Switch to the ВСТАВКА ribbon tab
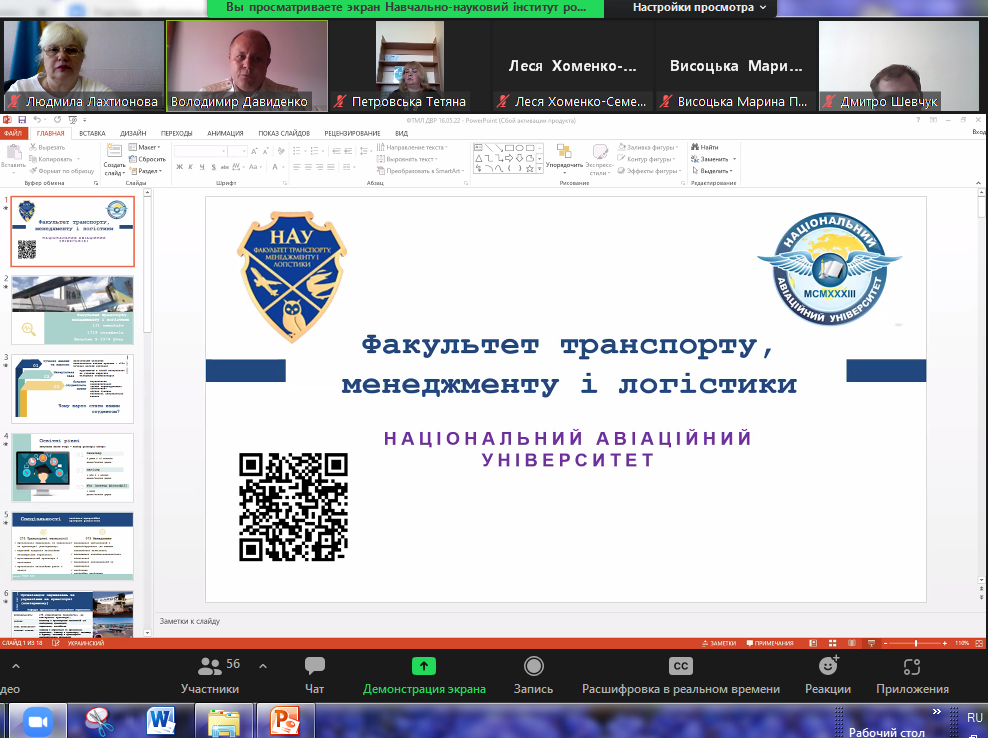The width and height of the screenshot is (988, 738). [92, 132]
